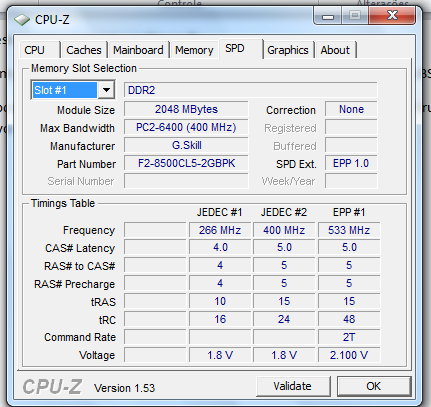Screen dimensions: 431x407
Task: Click the OK button
Action: (x=374, y=386)
